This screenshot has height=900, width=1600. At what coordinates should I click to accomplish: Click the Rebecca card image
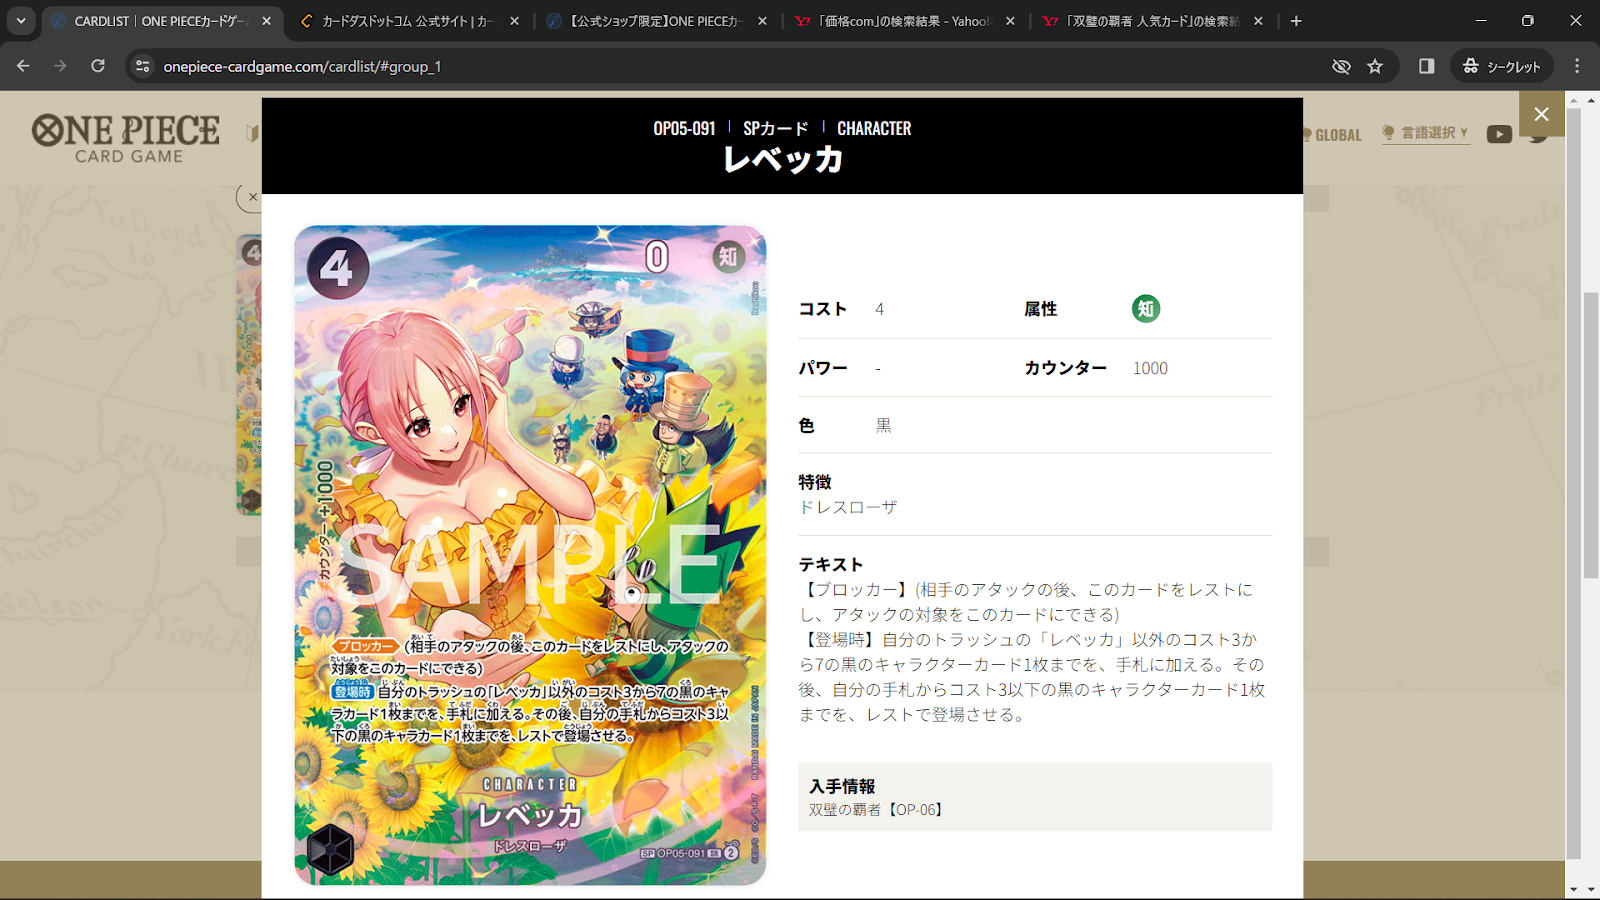pos(530,555)
